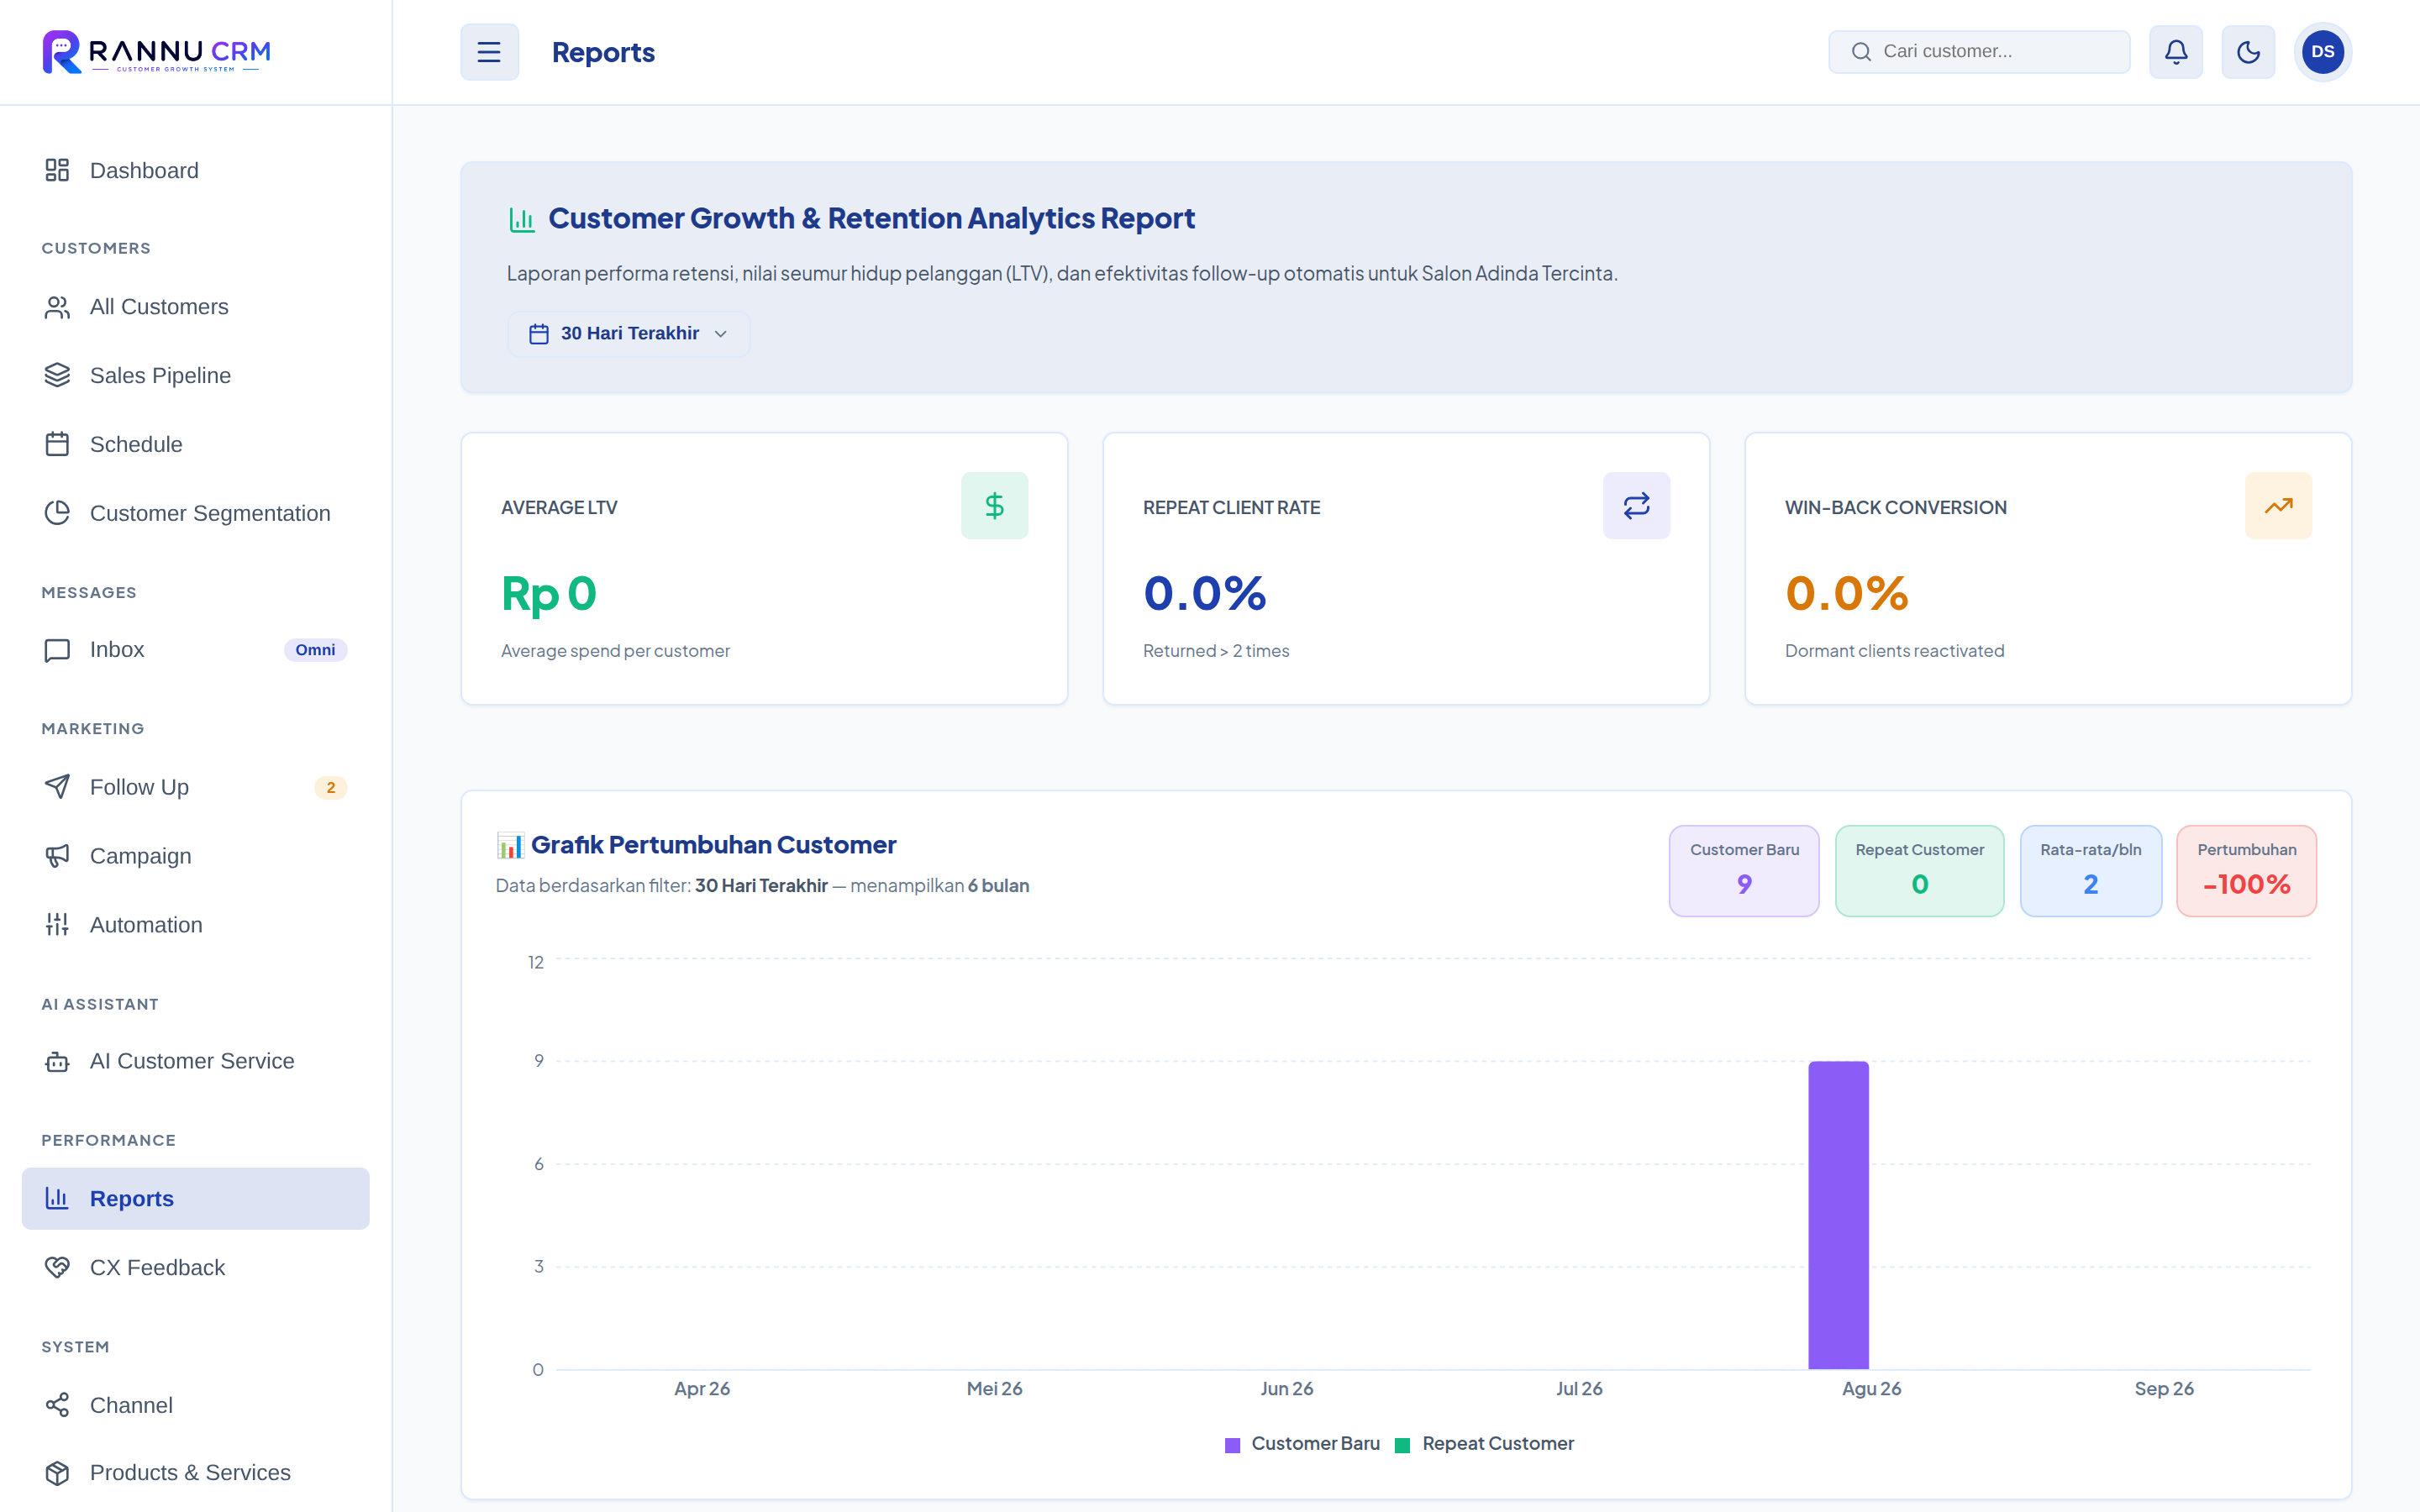
Task: Switch to dark mode with moon icon
Action: [x=2247, y=52]
